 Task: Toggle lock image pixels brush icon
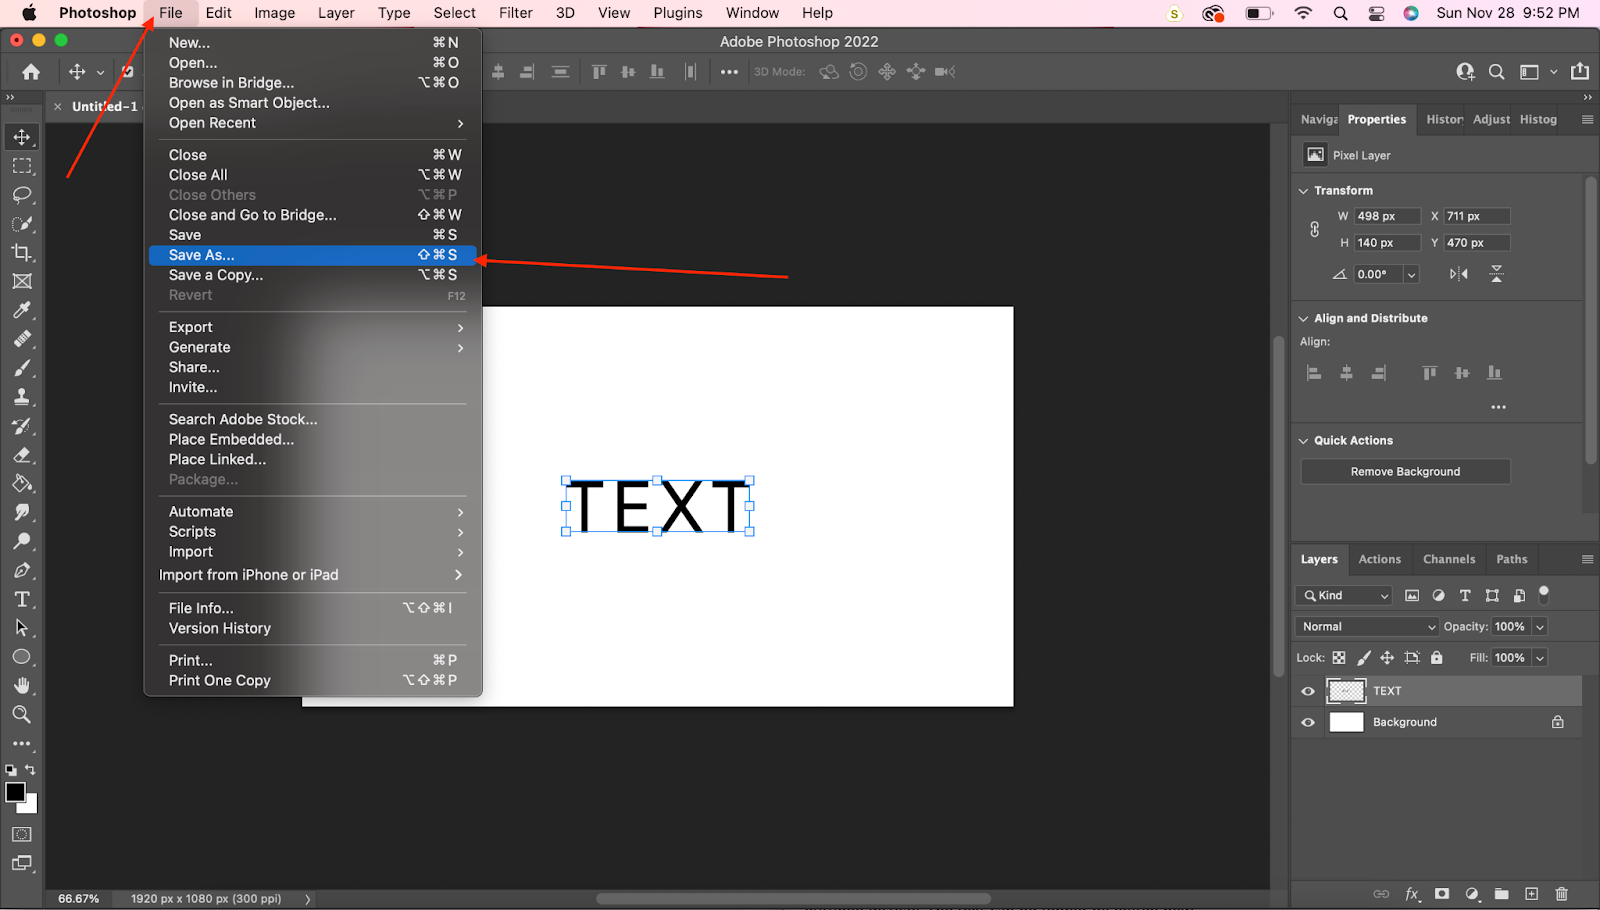click(1364, 658)
